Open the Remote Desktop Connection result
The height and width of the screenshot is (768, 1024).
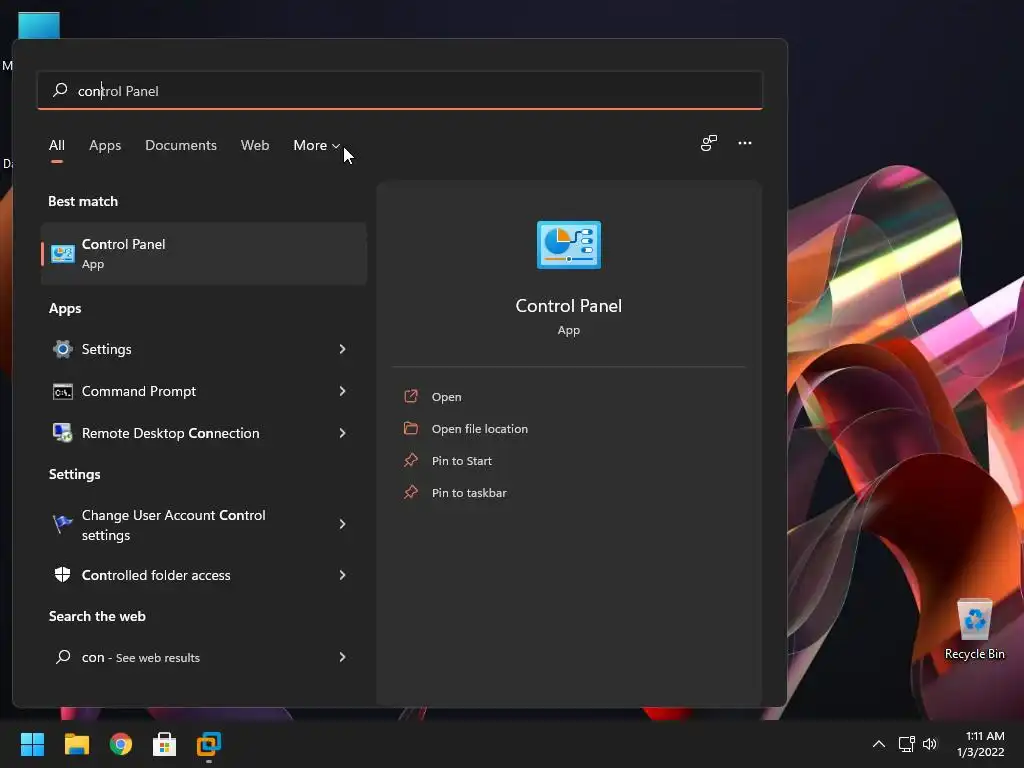[x=204, y=433]
